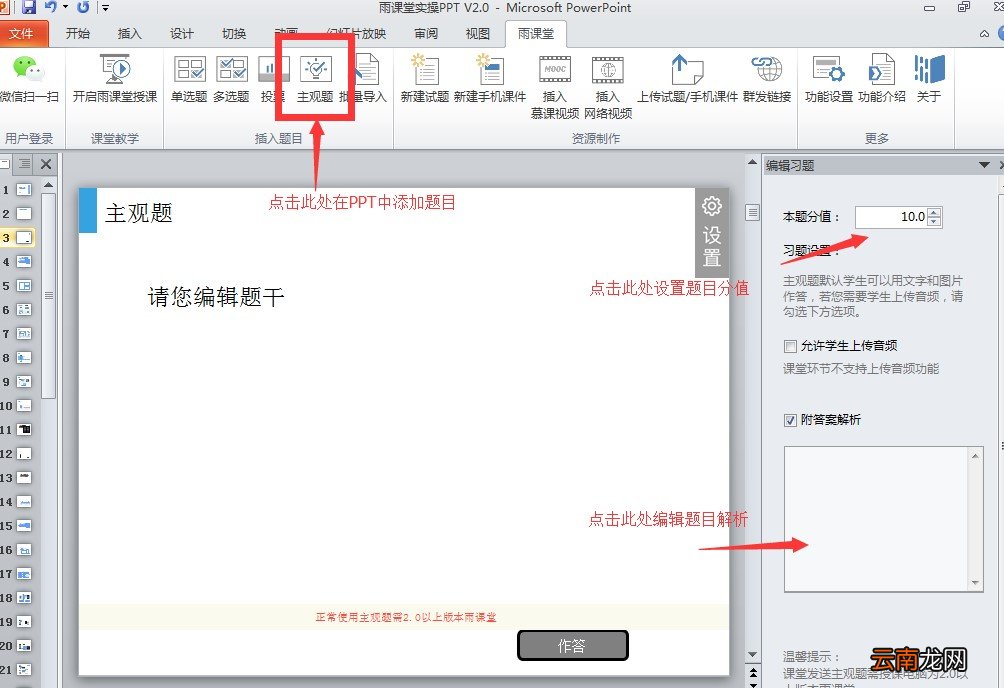Click the Undo icon in title bar
The image size is (1004, 688).
pos(51,7)
